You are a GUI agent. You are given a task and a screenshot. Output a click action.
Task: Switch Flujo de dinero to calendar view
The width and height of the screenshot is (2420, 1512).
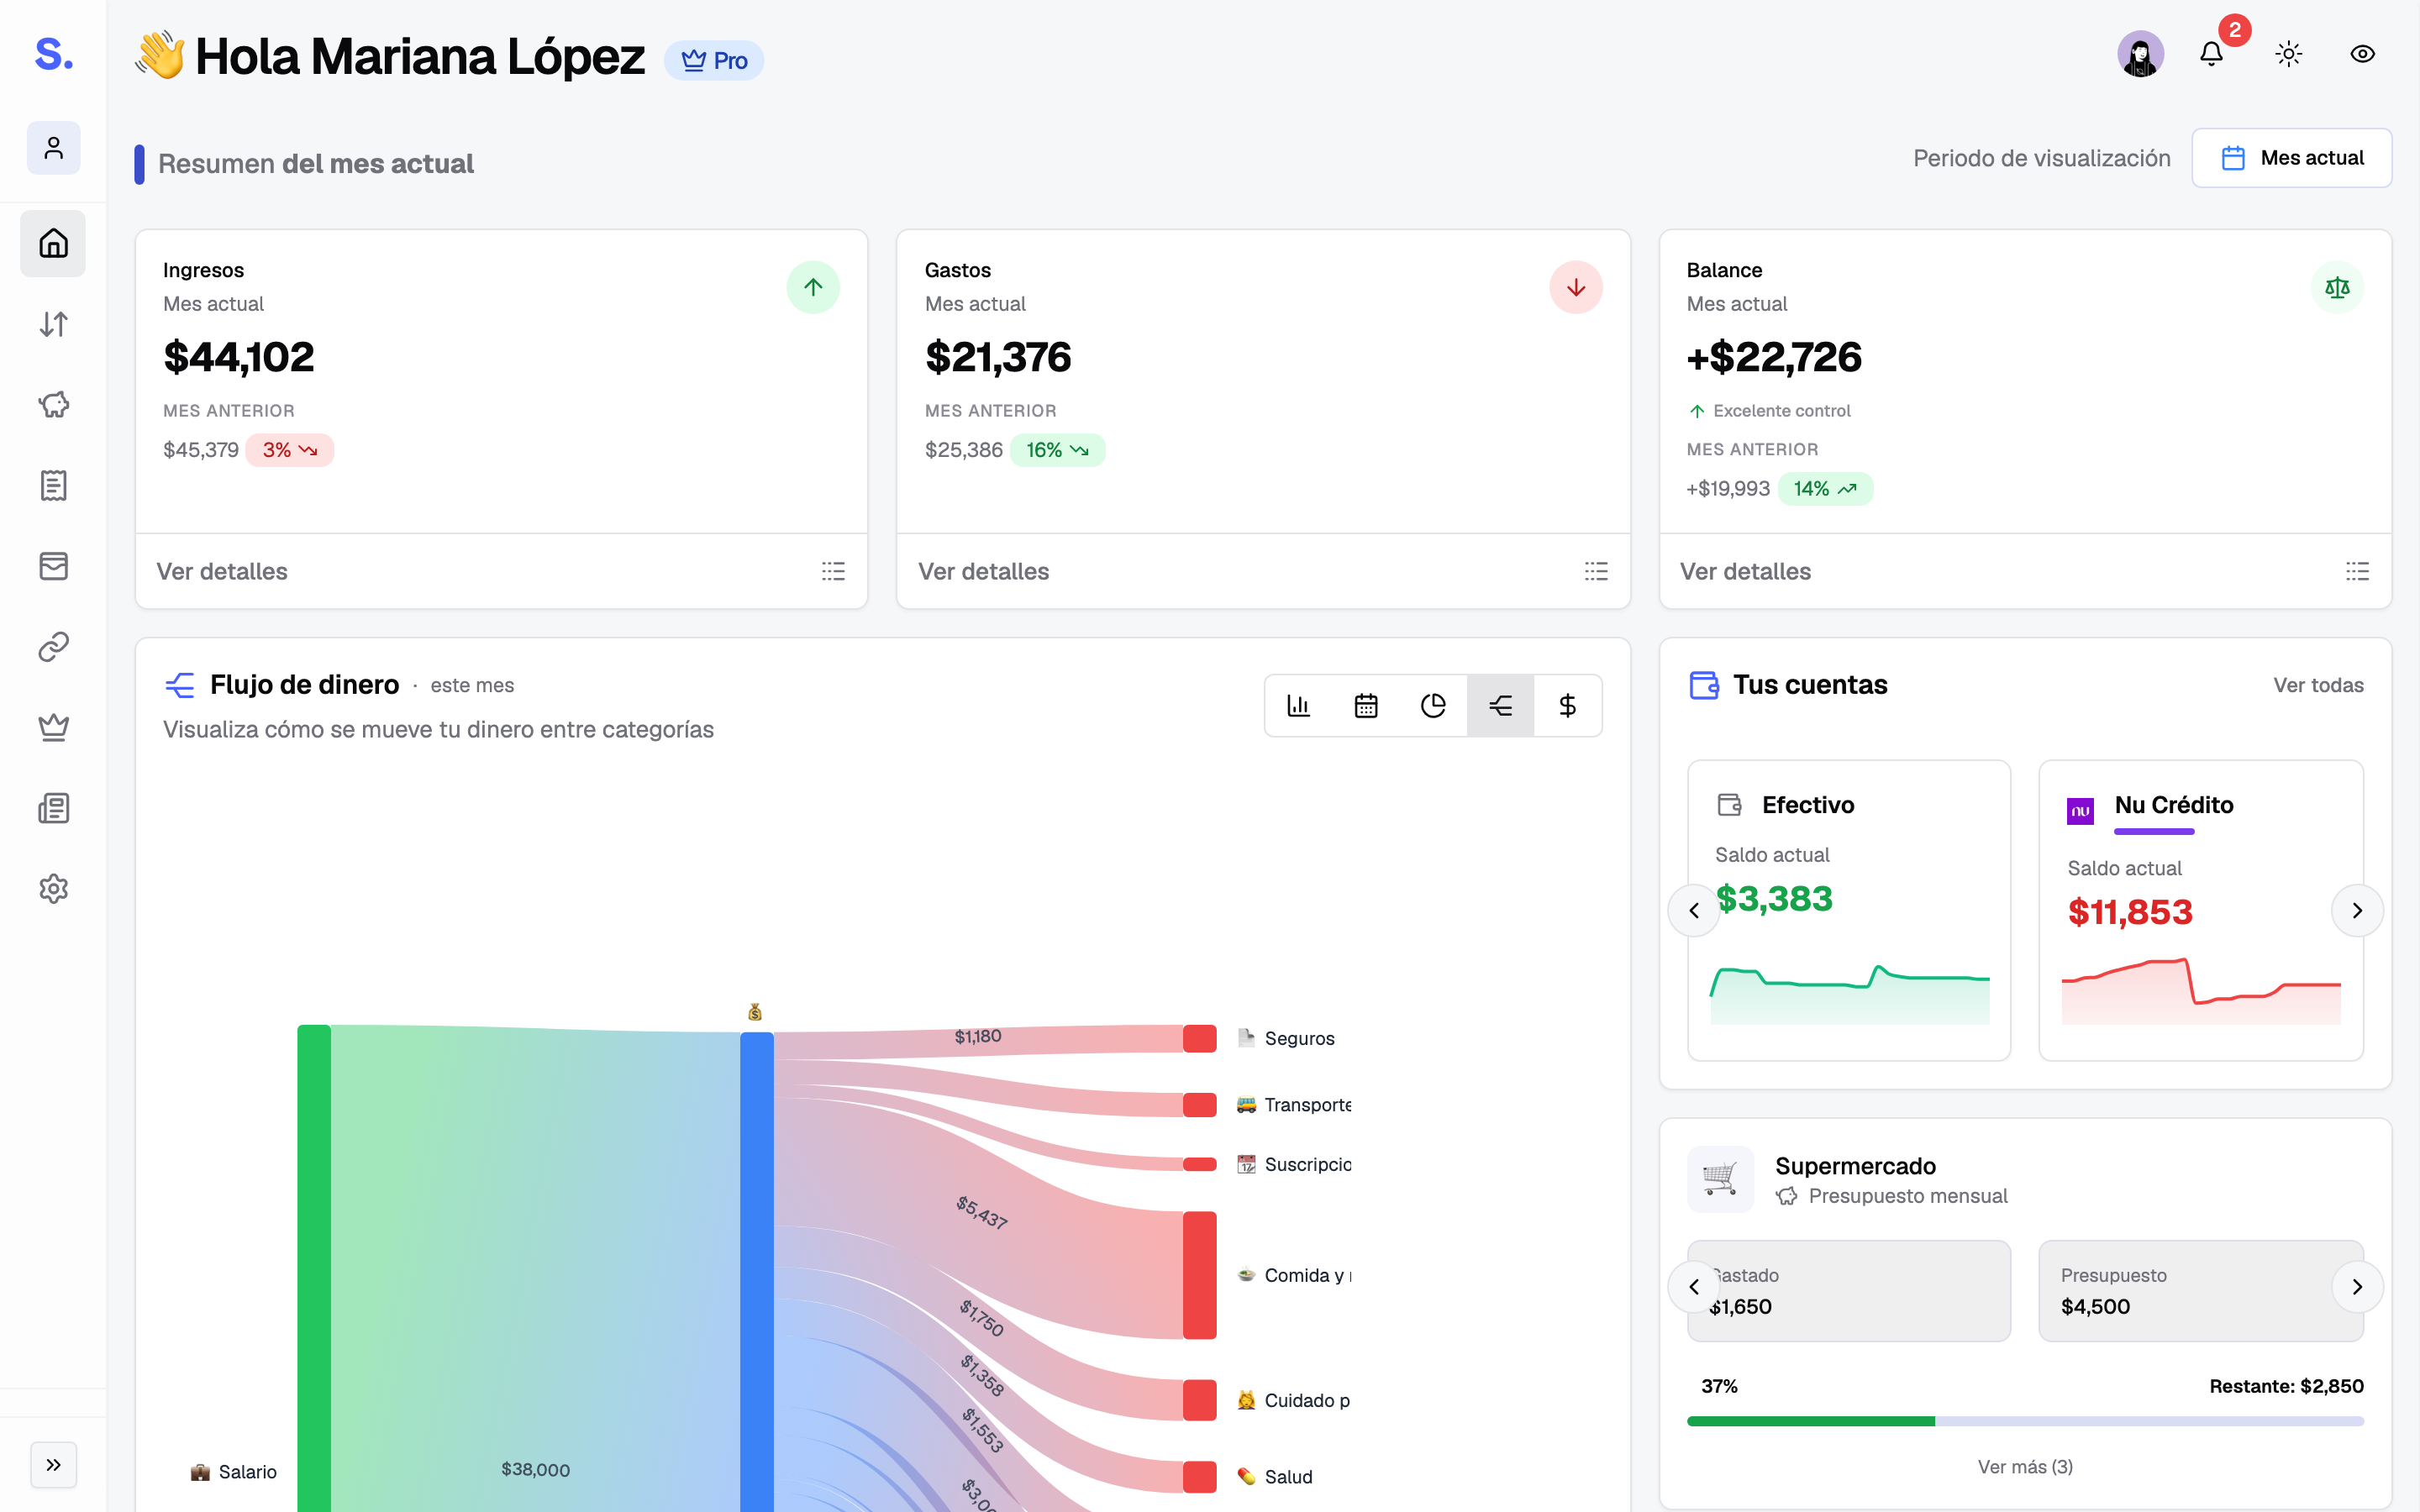tap(1366, 706)
